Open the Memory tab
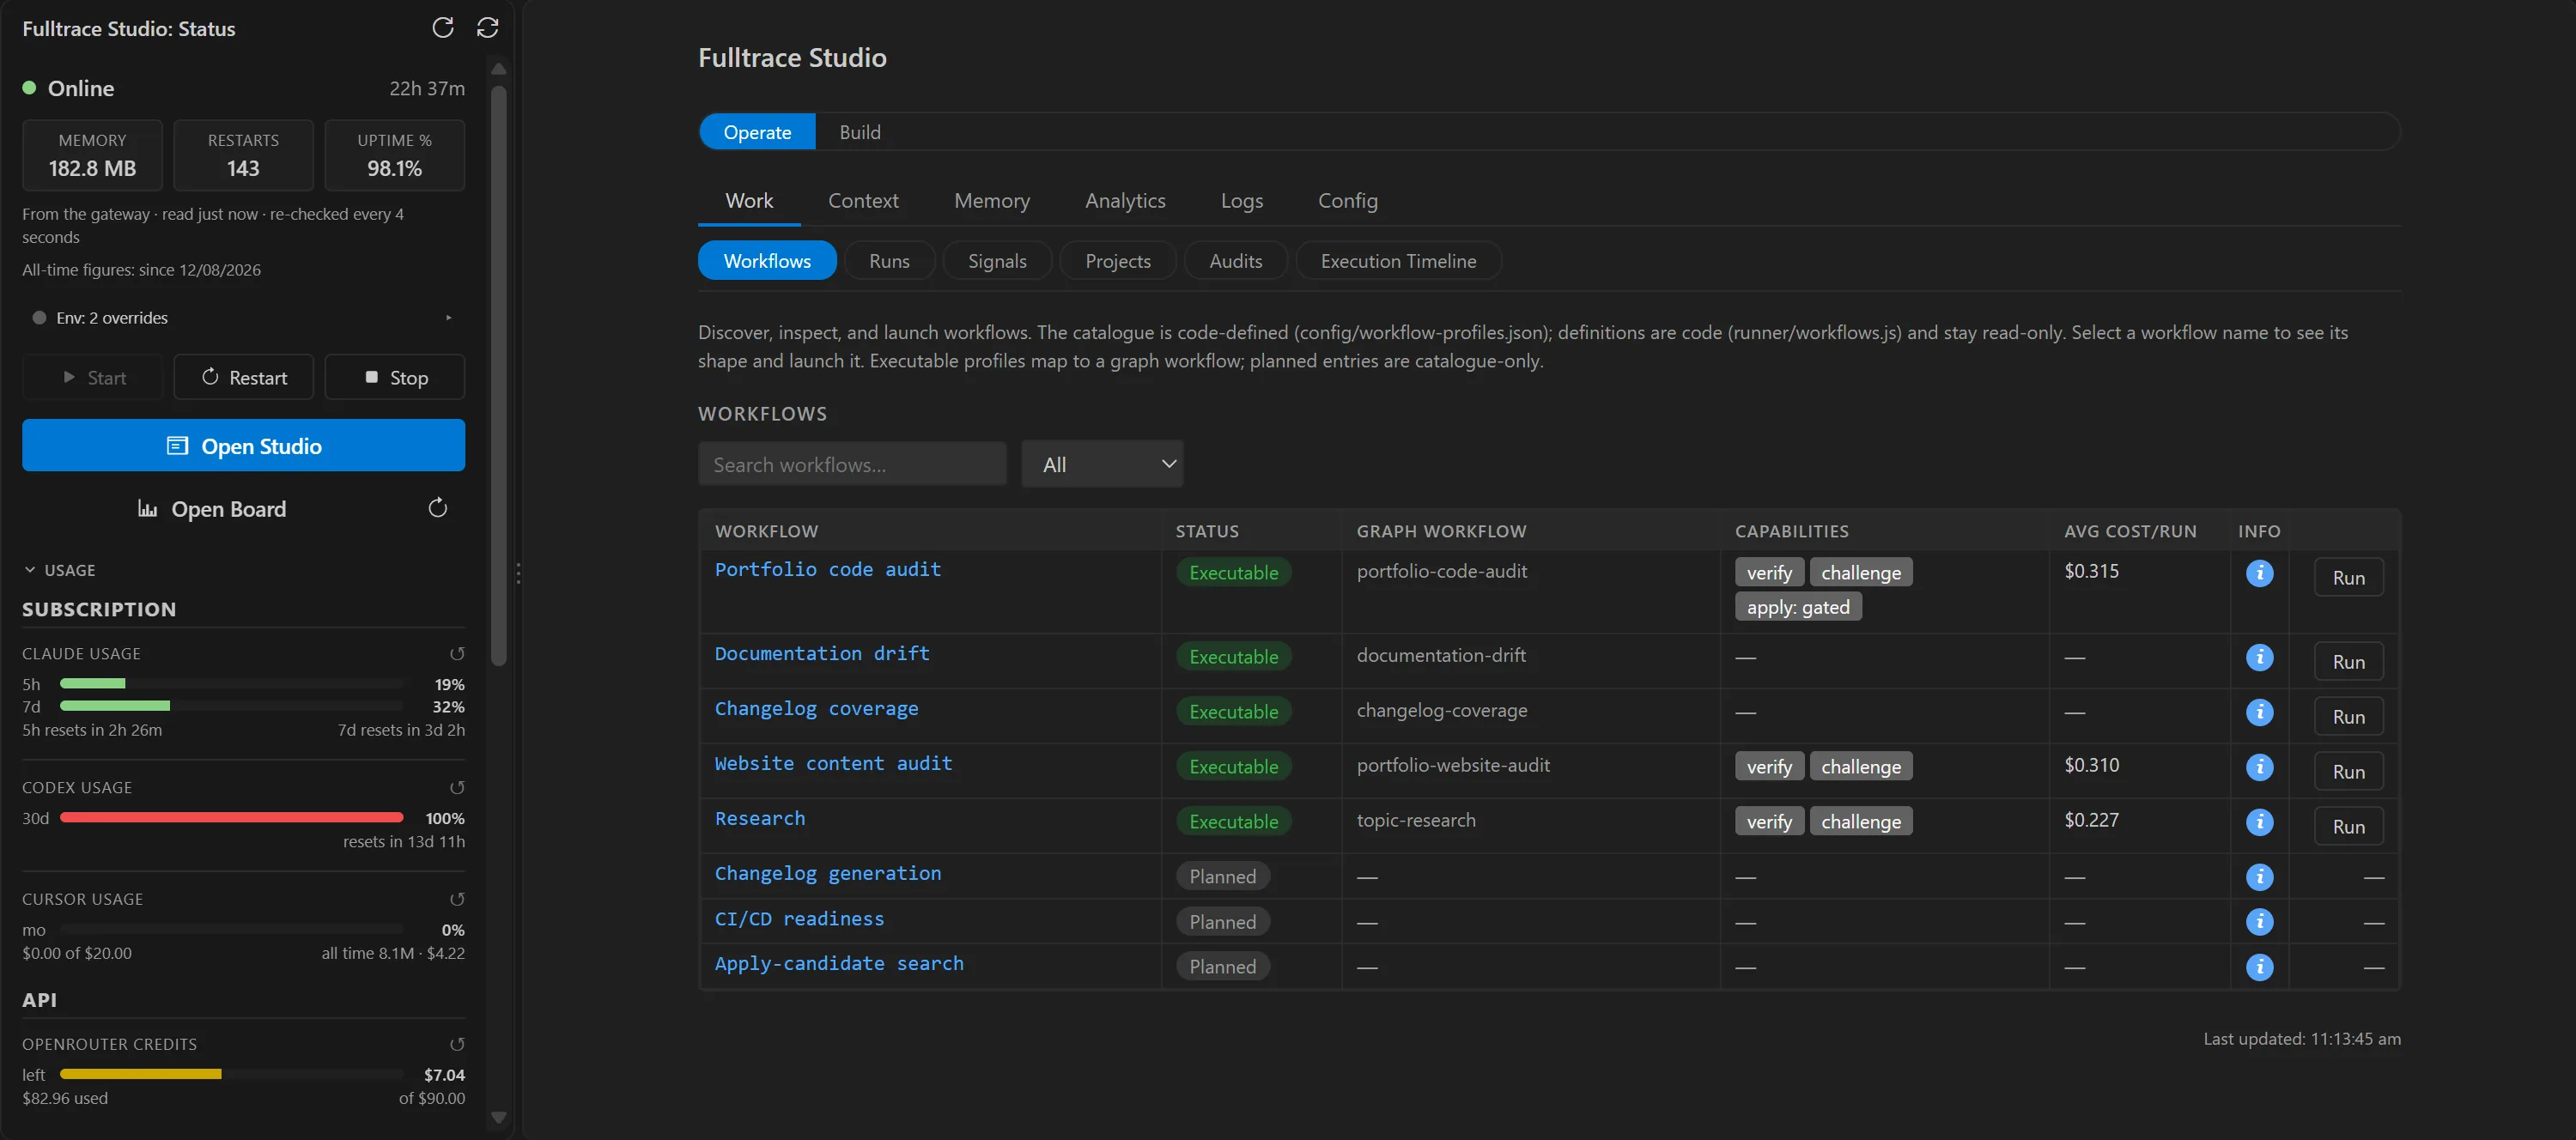 (x=991, y=201)
